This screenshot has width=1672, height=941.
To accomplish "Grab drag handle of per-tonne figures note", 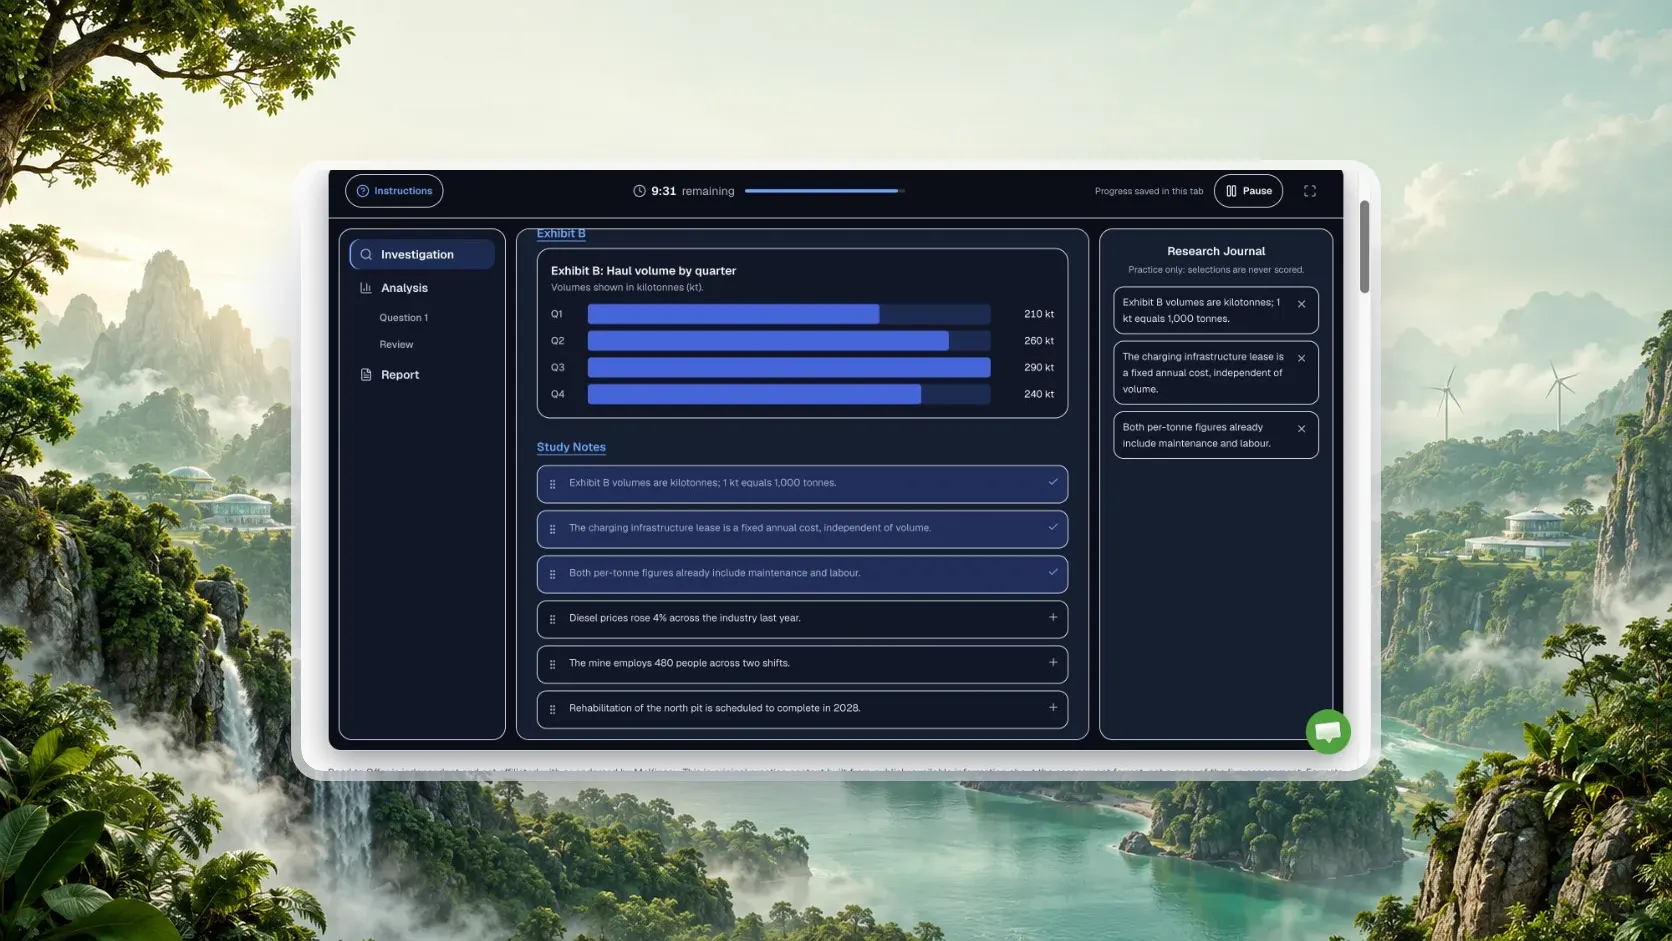I will (552, 574).
